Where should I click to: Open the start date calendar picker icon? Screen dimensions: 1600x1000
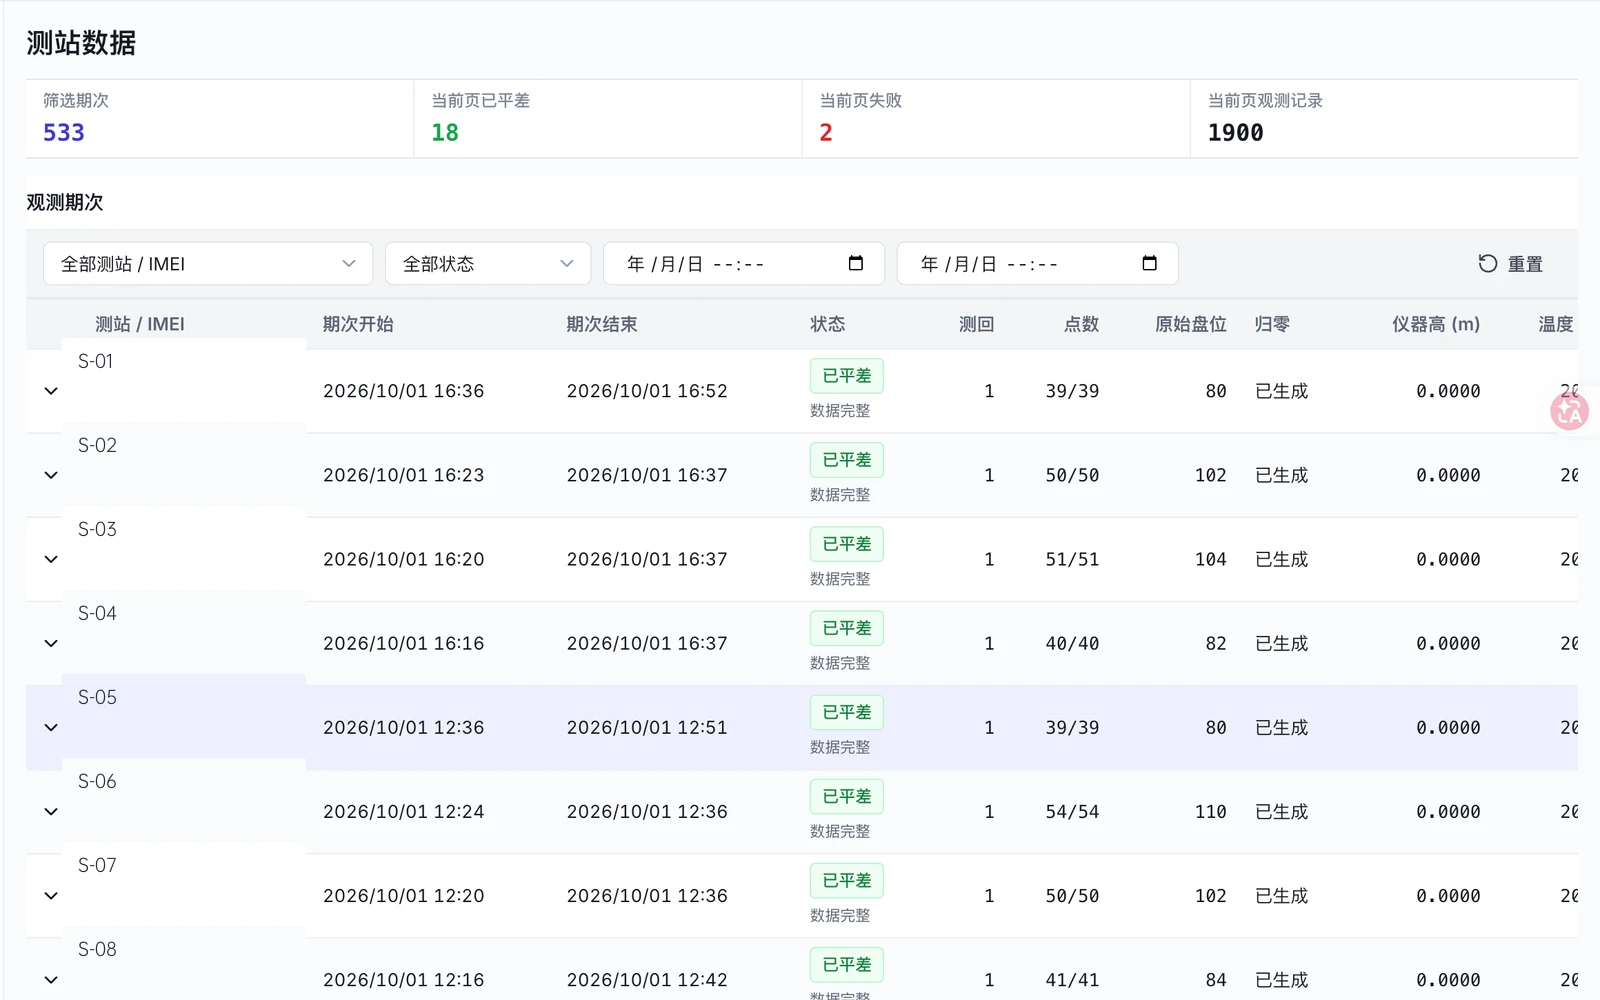coord(856,263)
